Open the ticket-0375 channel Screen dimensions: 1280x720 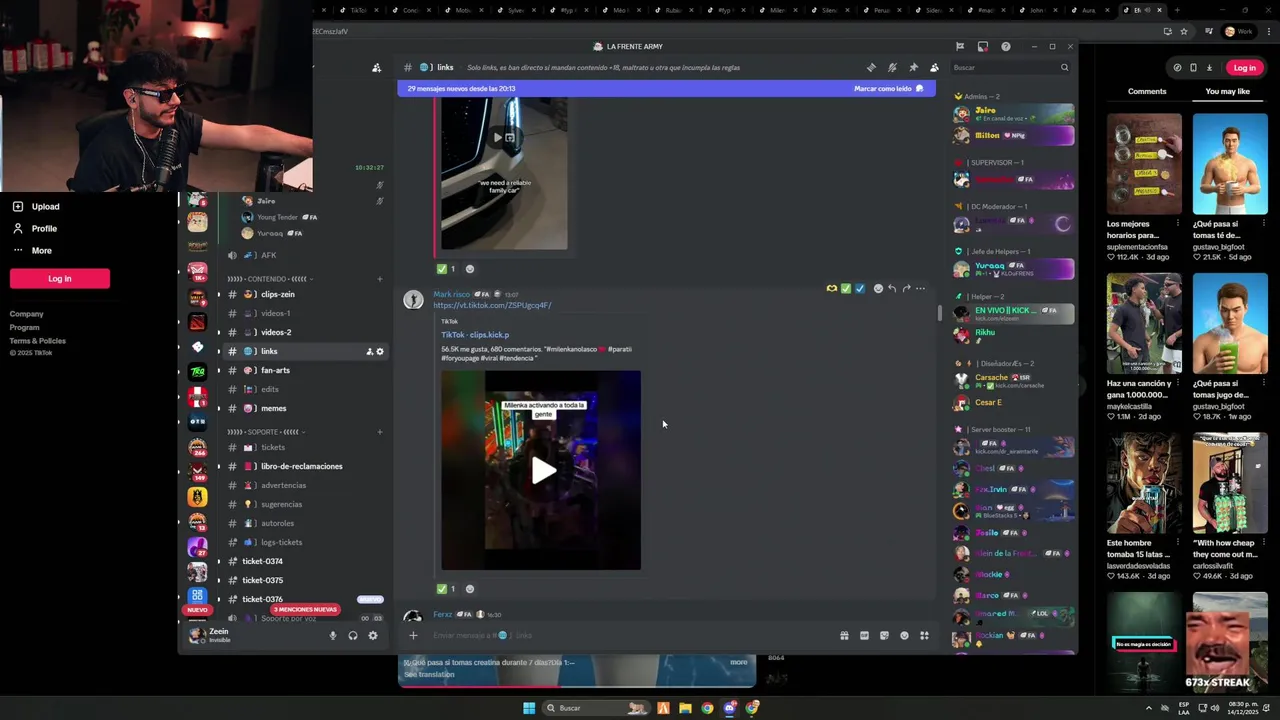coord(304,580)
